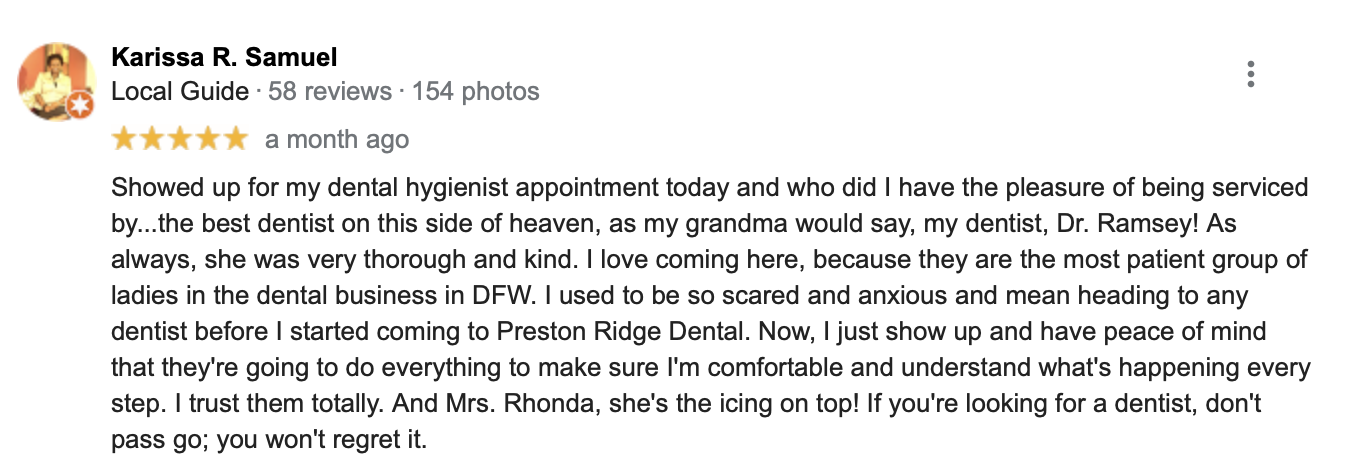The width and height of the screenshot is (1348, 460).
Task: Click the 'a month ago' timestamp
Action: point(337,139)
